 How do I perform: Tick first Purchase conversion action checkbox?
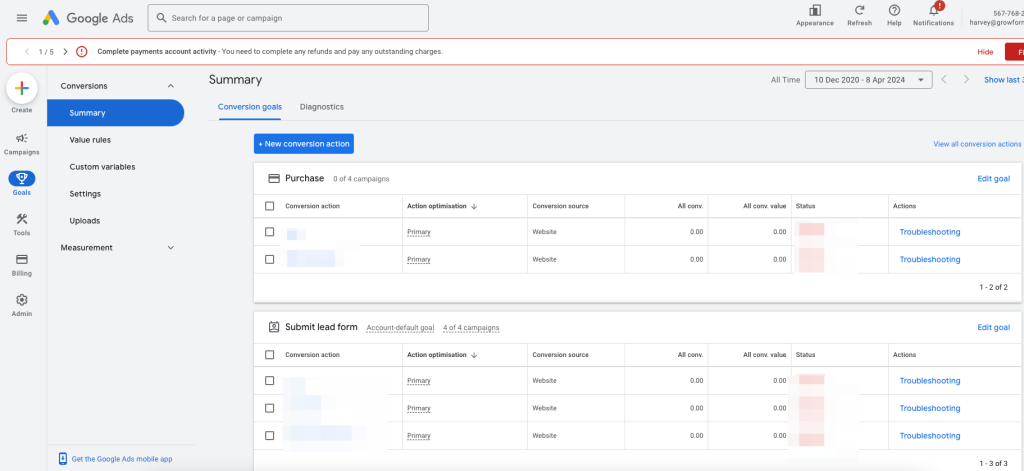[270, 232]
